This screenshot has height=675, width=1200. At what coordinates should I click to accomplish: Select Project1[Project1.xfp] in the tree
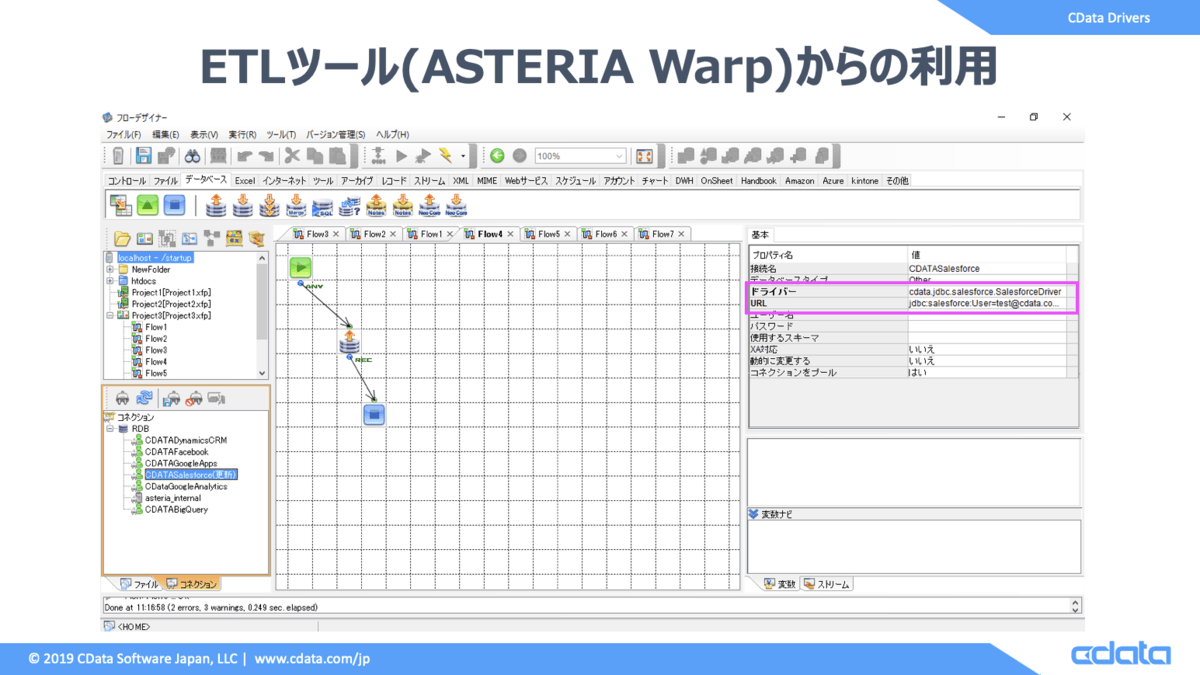171,292
